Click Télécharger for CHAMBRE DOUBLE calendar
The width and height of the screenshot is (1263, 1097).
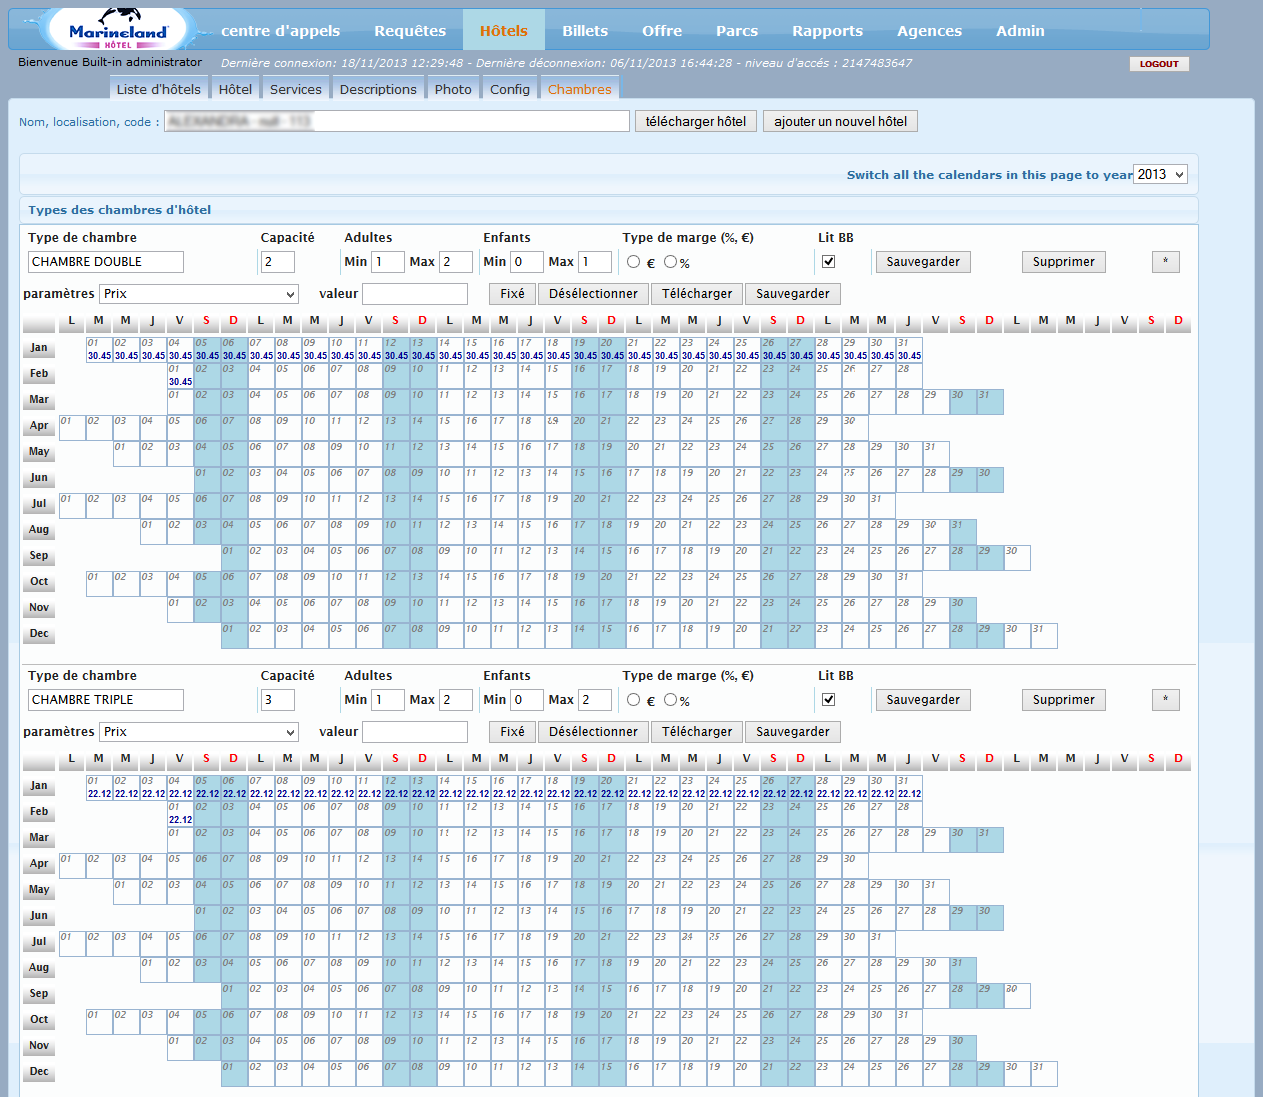[x=697, y=294]
